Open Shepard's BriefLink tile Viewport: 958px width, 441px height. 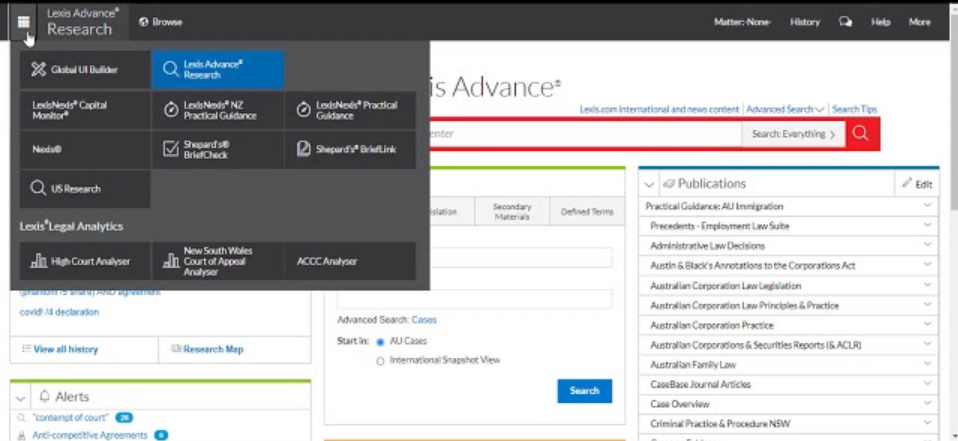click(x=350, y=150)
